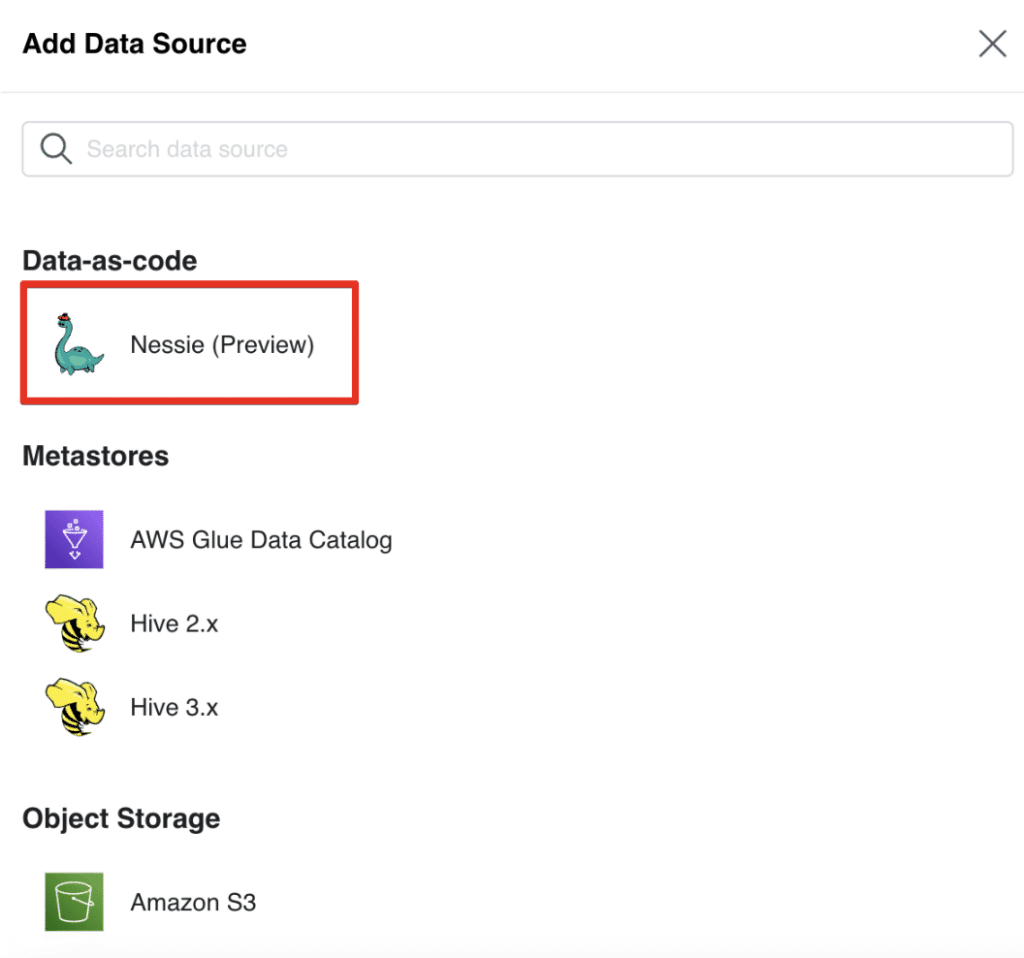The width and height of the screenshot is (1024, 958).
Task: Click the AWS Glue purple funnel icon
Action: coord(74,539)
